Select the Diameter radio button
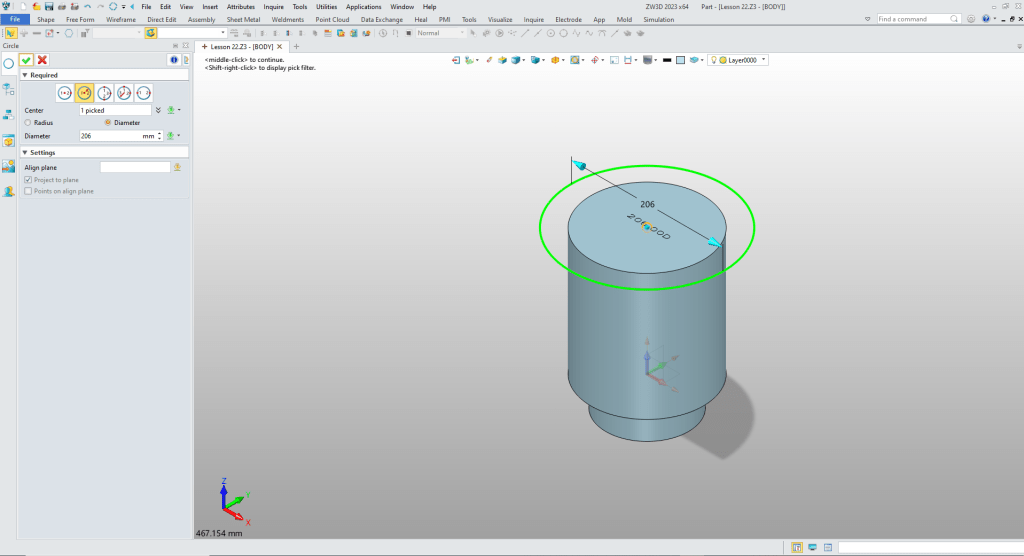Viewport: 1024px width, 556px height. (x=108, y=122)
